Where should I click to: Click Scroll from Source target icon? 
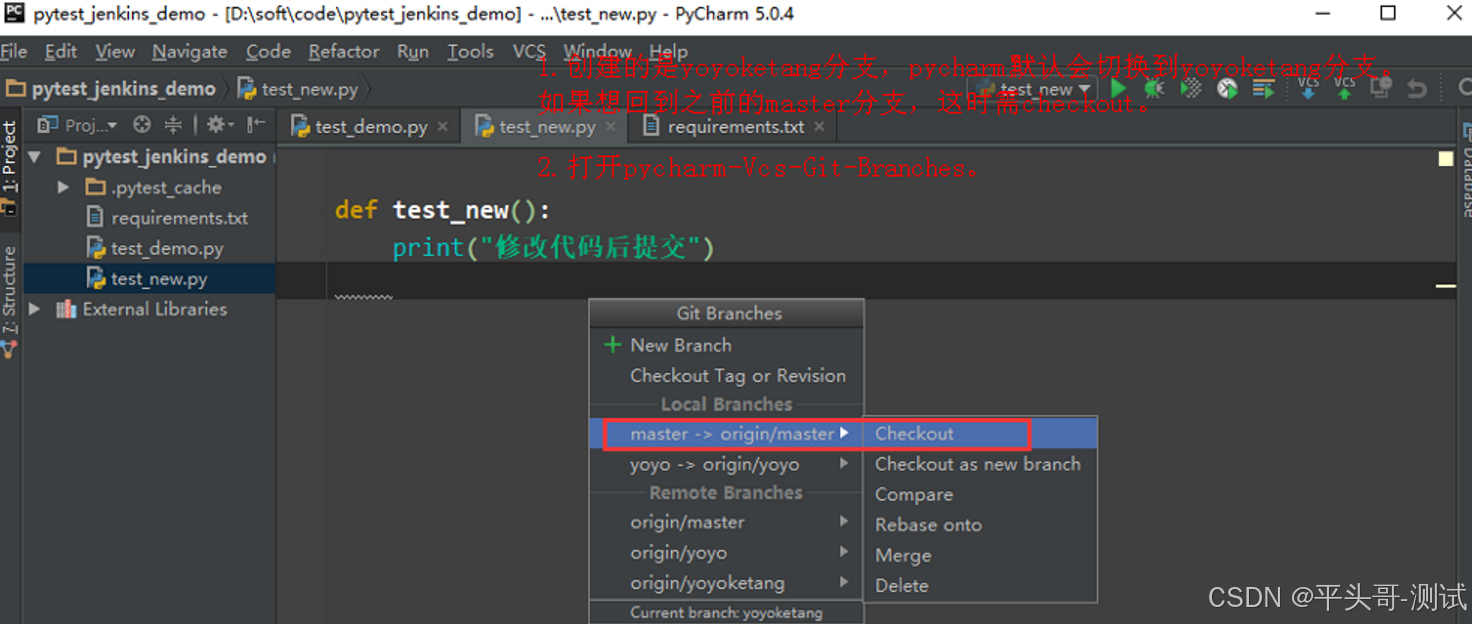(x=143, y=124)
